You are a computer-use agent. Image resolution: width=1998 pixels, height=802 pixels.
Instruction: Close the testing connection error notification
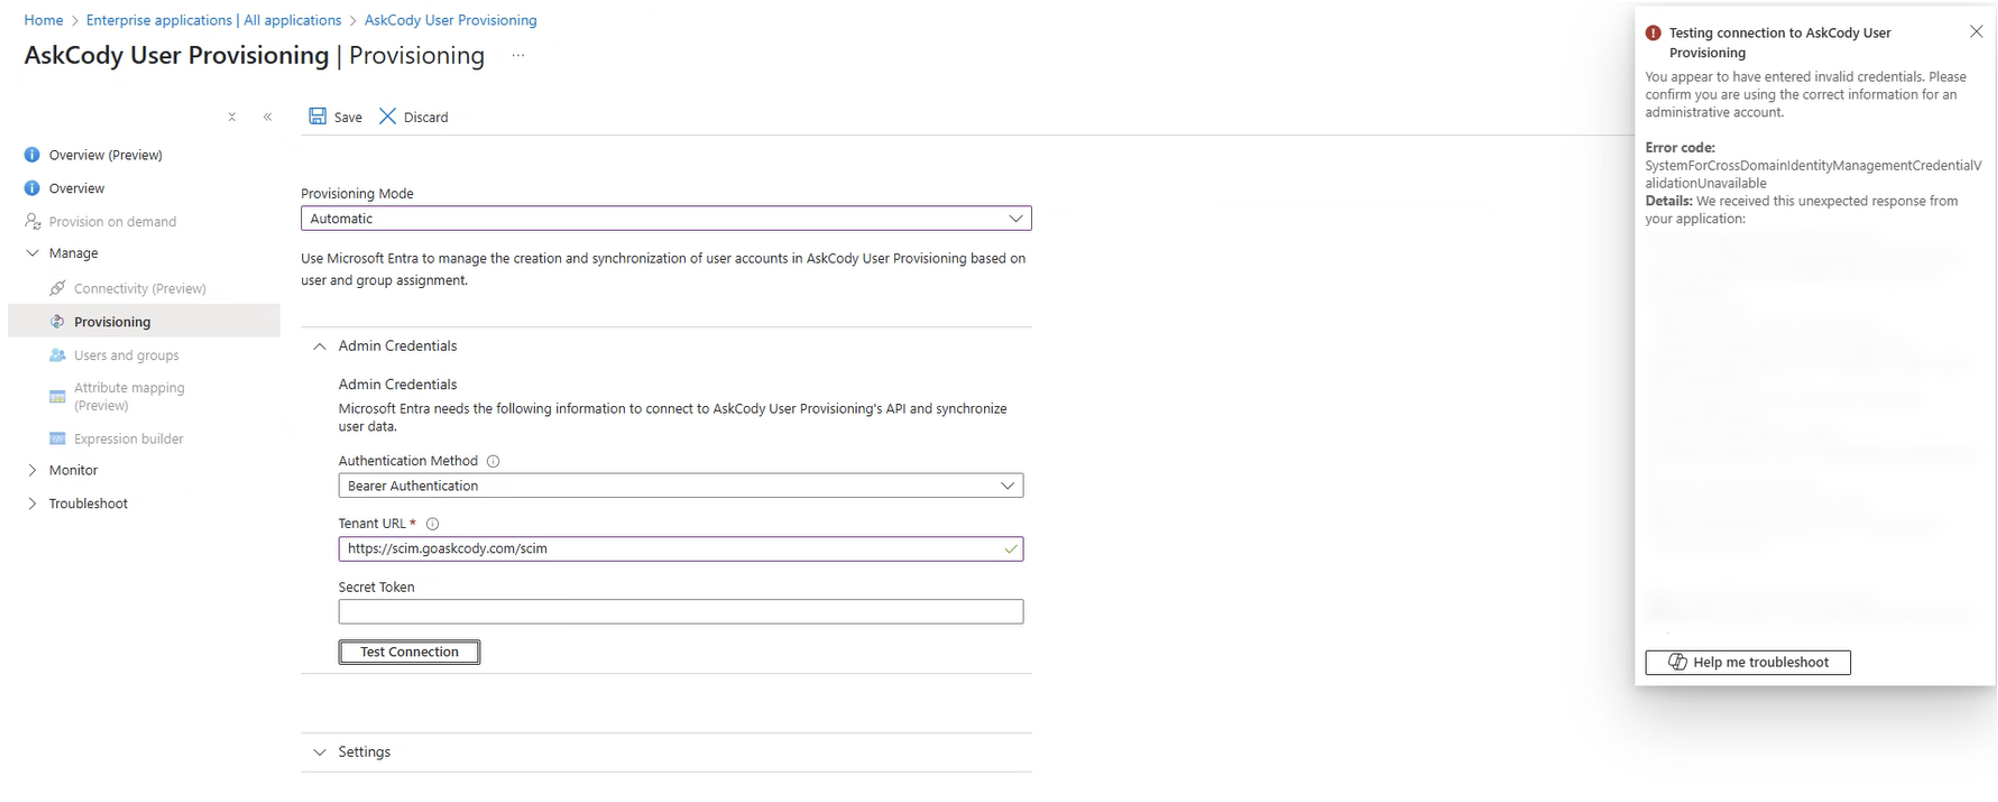(1976, 32)
